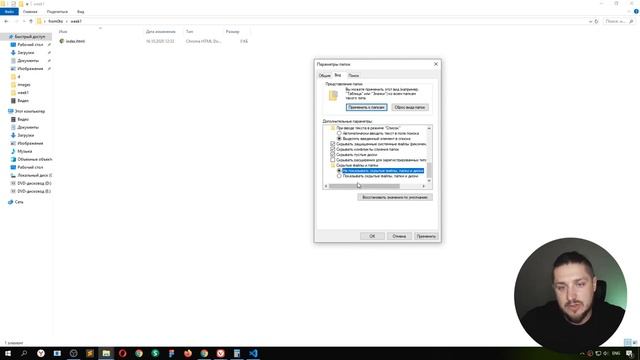The width and height of the screenshot is (640, 360).
Task: Switch to Общие tab in folder options
Action: coord(324,76)
